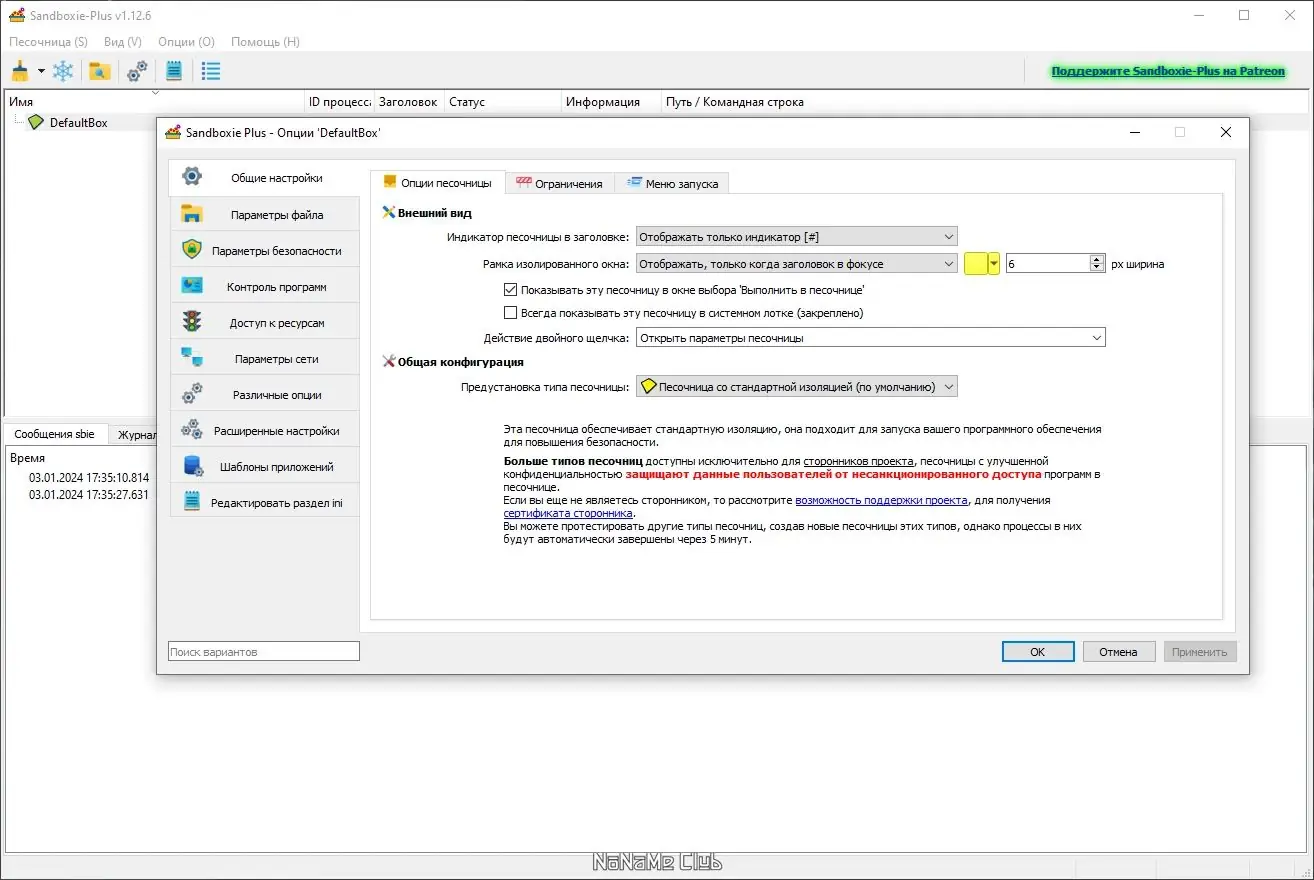
Task: Open the Контроль программ sidebar section
Action: 264,287
